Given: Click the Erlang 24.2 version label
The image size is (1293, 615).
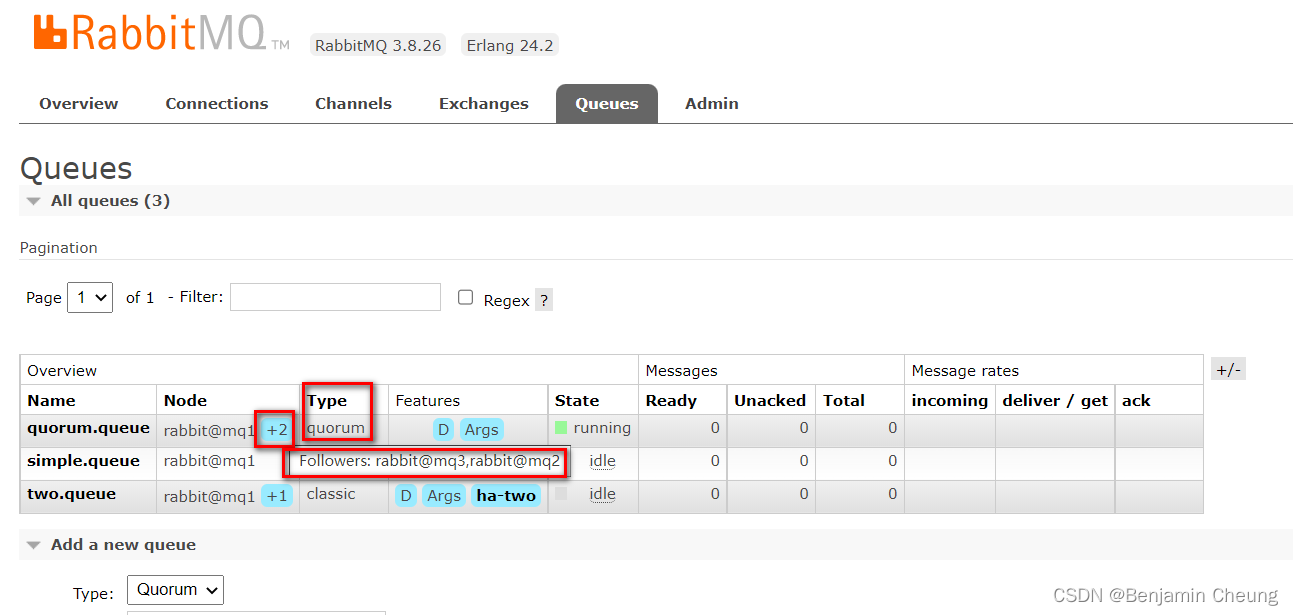Looking at the screenshot, I should click(x=510, y=45).
